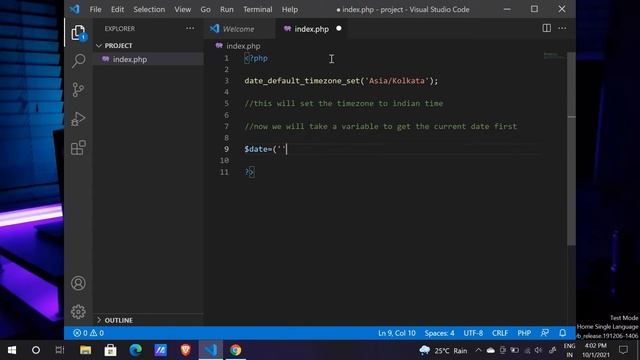Open the Accounts icon in activity bar
The height and width of the screenshot is (360, 640).
(x=78, y=283)
